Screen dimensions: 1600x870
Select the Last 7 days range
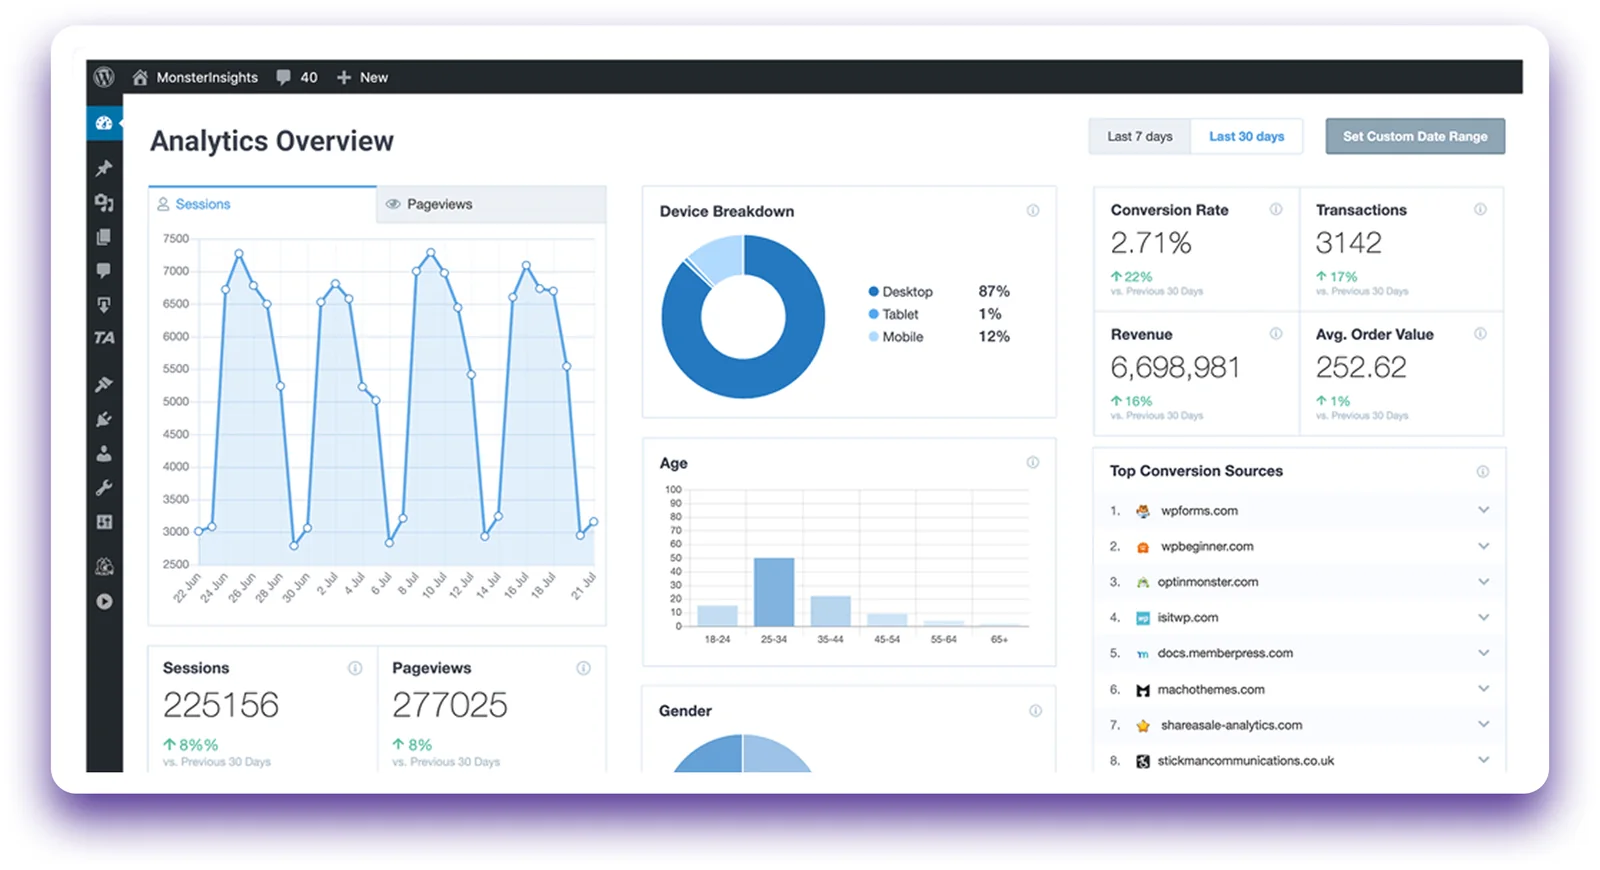tap(1140, 136)
